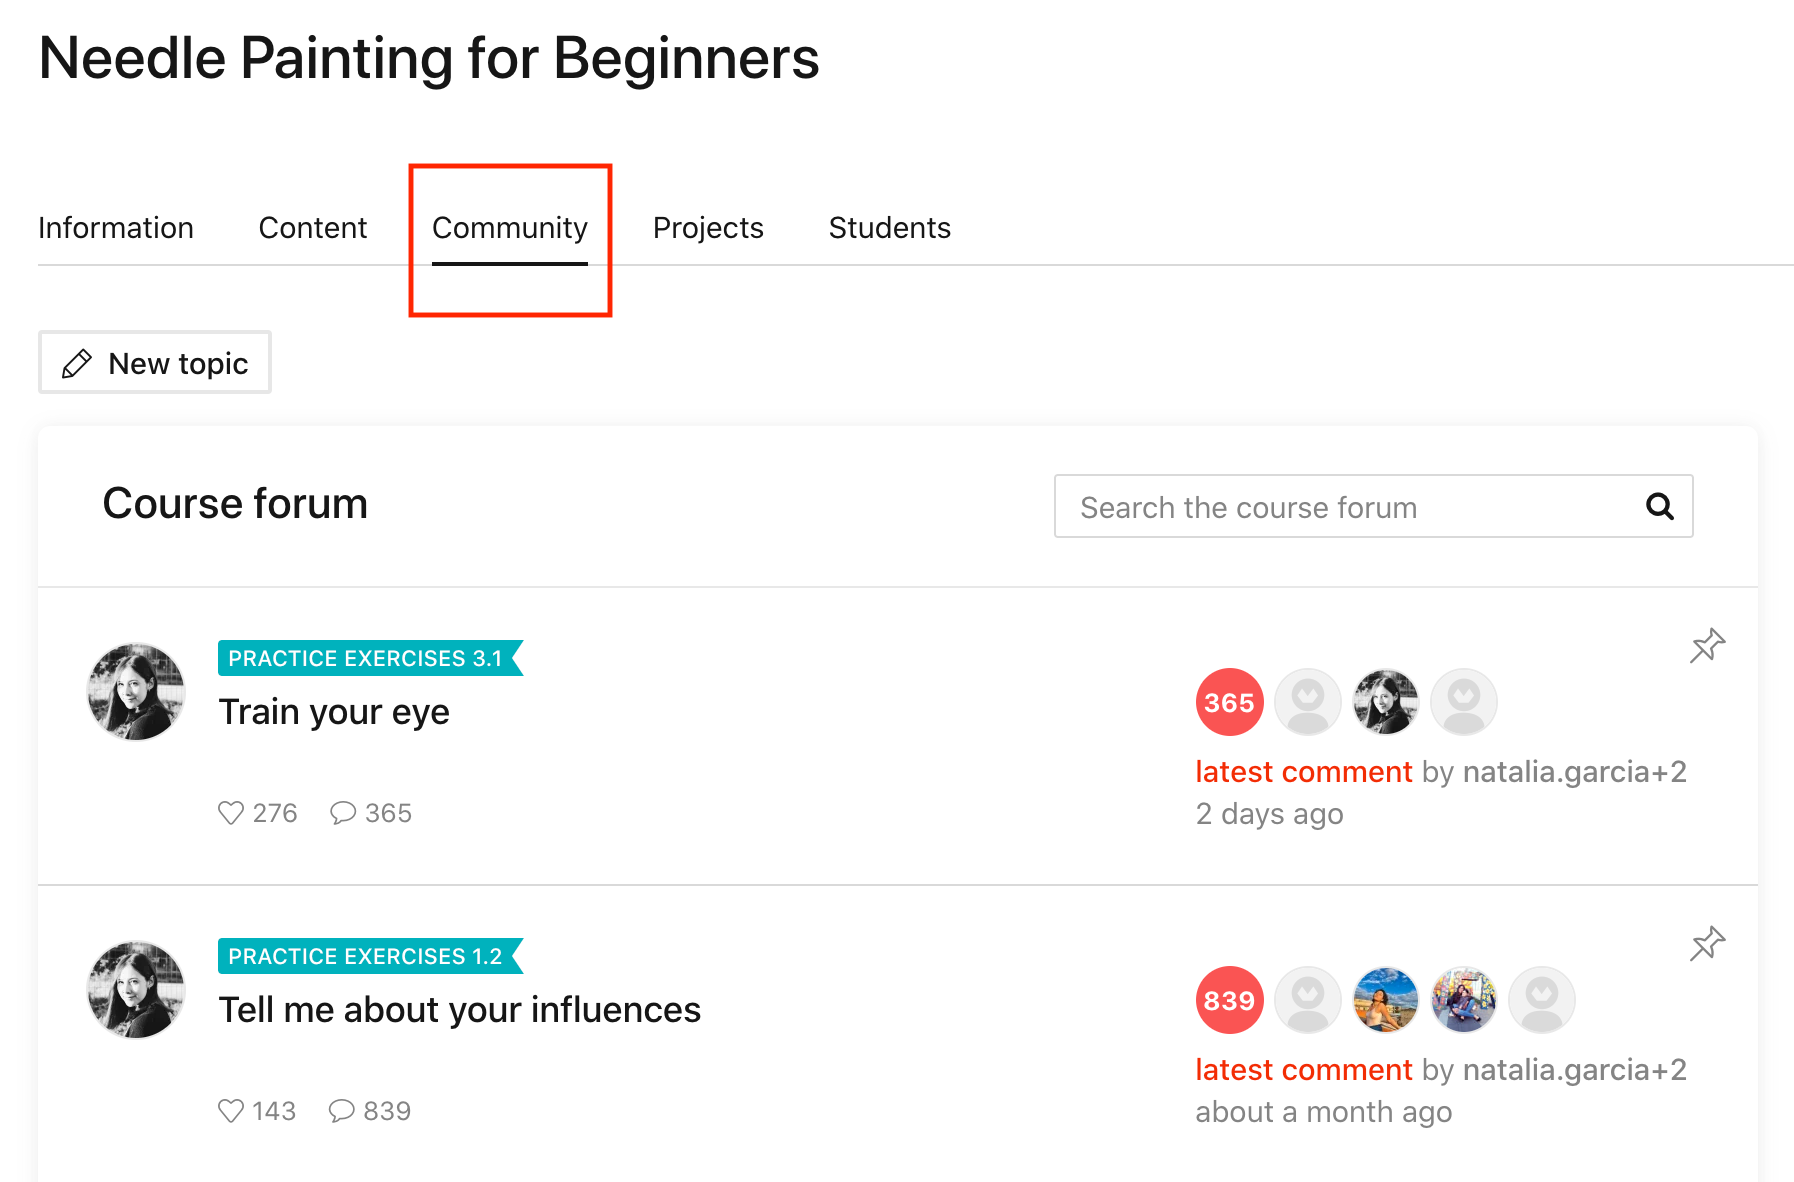Pin the Tell me about your influences topic
This screenshot has width=1794, height=1182.
1707,944
